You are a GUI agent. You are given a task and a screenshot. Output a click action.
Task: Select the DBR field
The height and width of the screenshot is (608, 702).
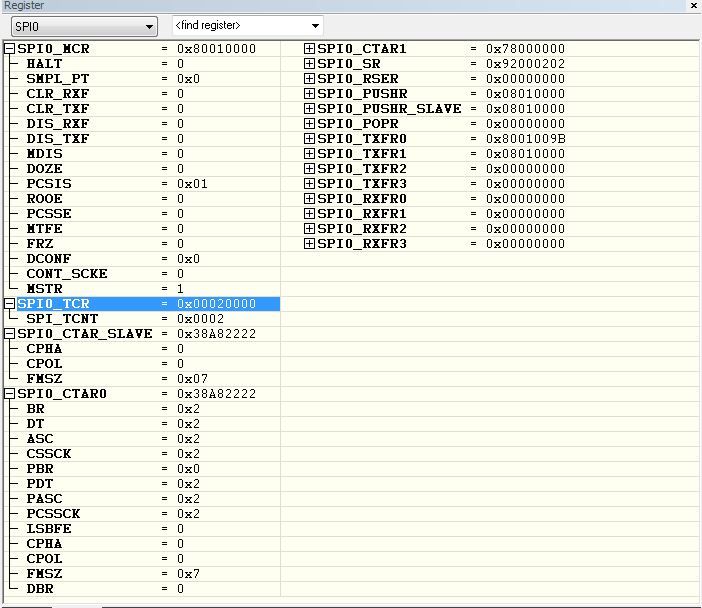point(40,589)
